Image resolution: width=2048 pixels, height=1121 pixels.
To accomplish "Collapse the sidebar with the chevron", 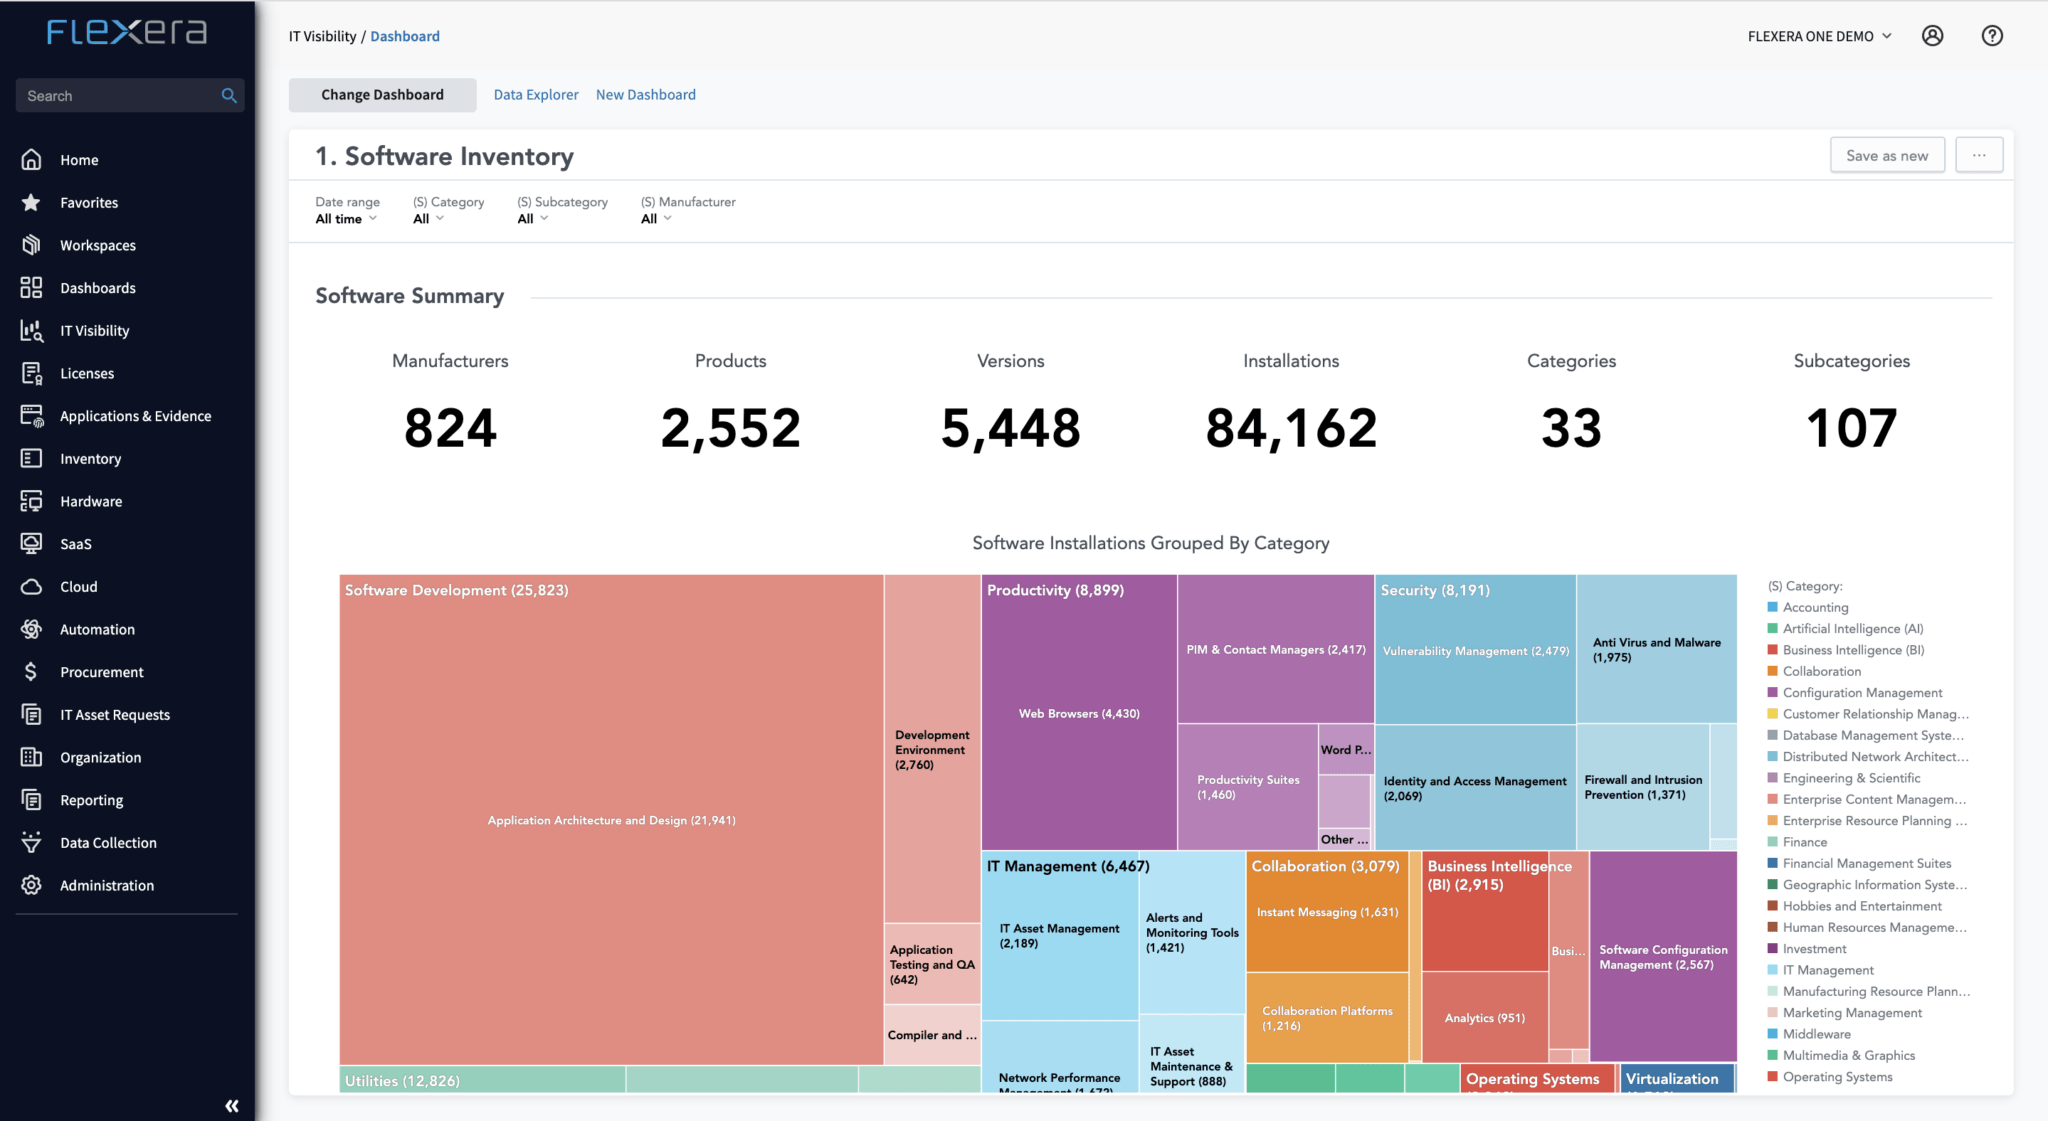I will click(230, 1105).
